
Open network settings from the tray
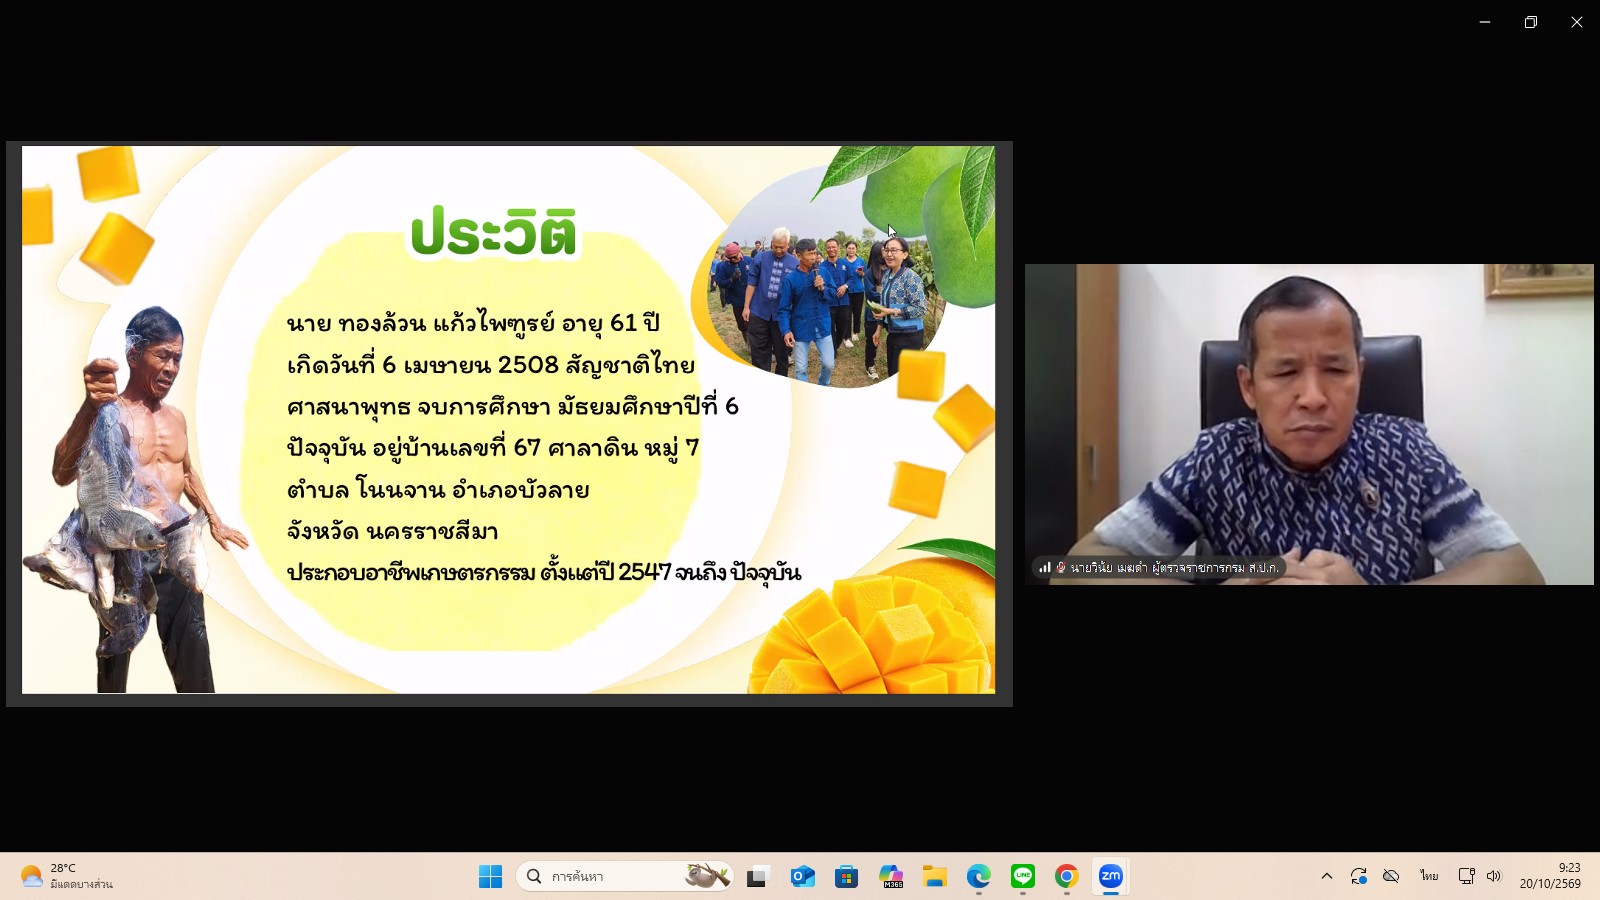coord(1467,876)
